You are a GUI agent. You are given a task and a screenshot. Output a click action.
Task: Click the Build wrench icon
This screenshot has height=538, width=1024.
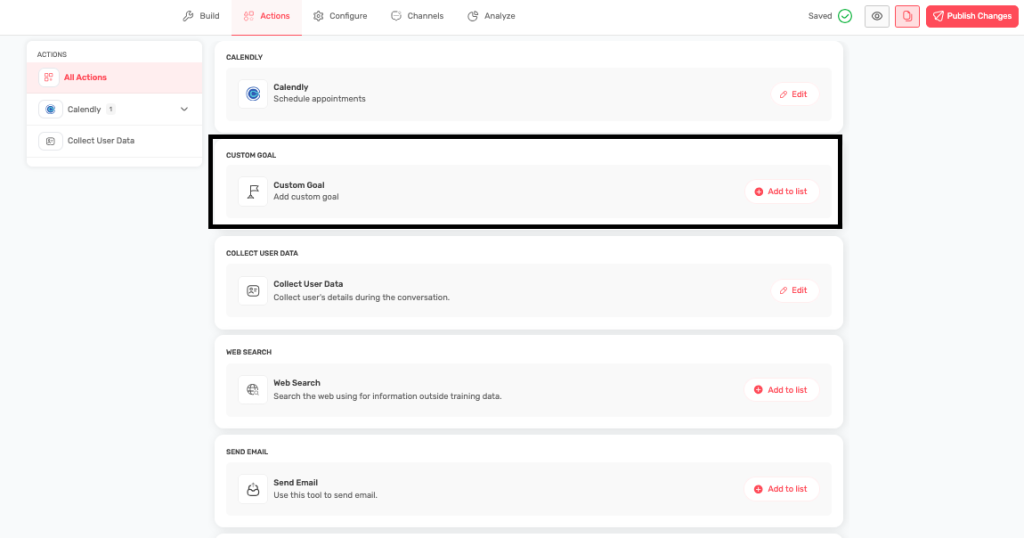[x=188, y=16]
